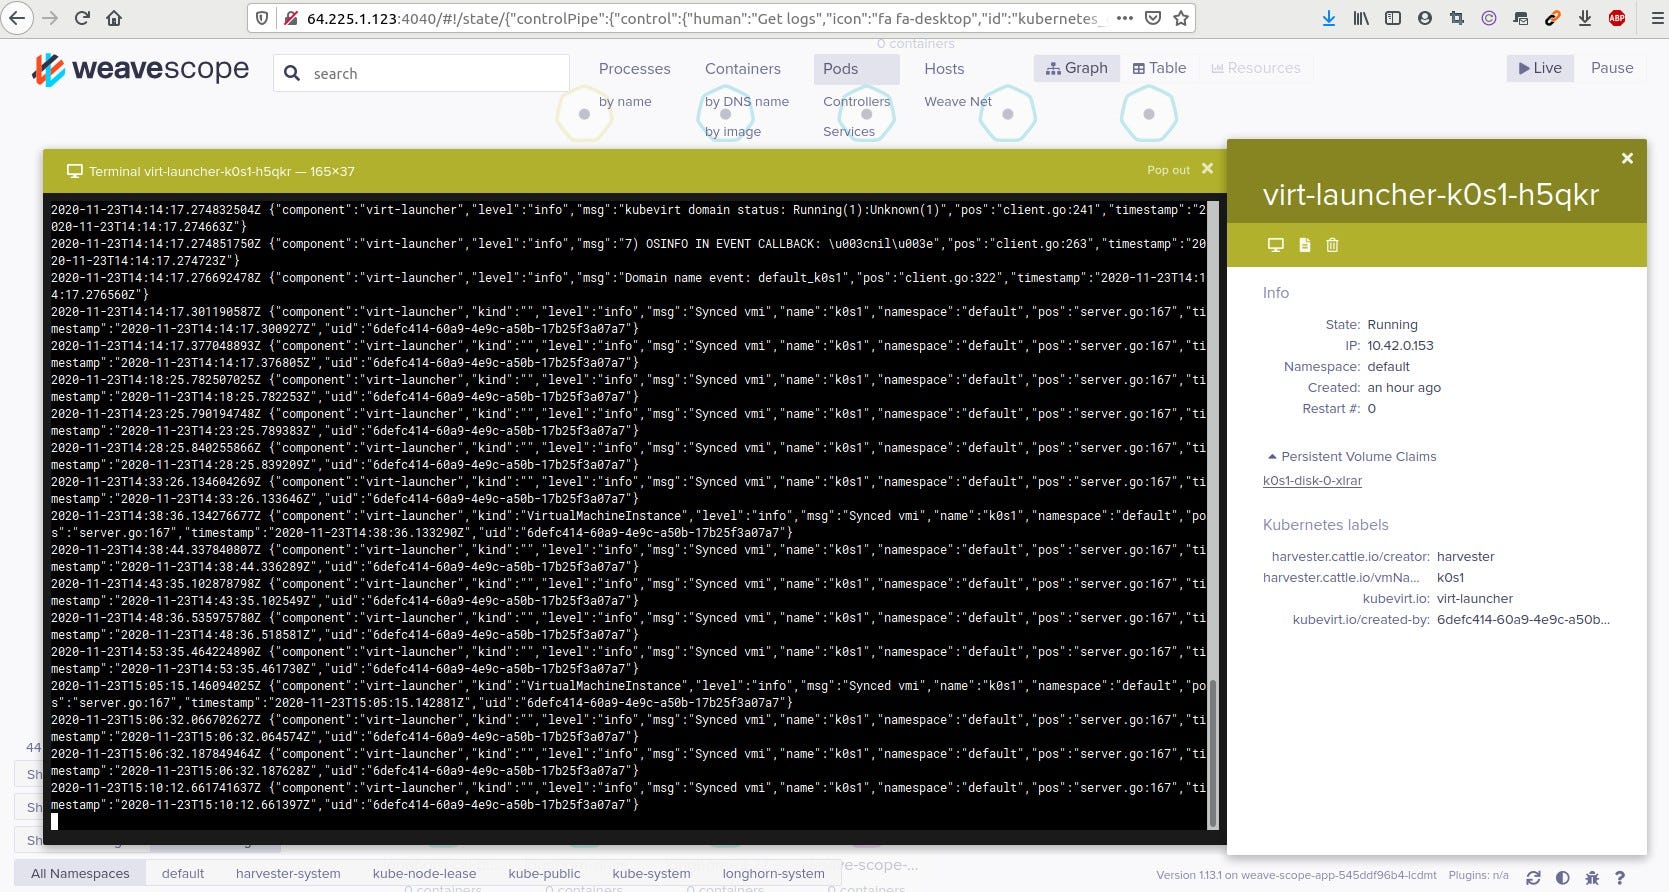
Task: Select the Containers topology
Action: 742,69
